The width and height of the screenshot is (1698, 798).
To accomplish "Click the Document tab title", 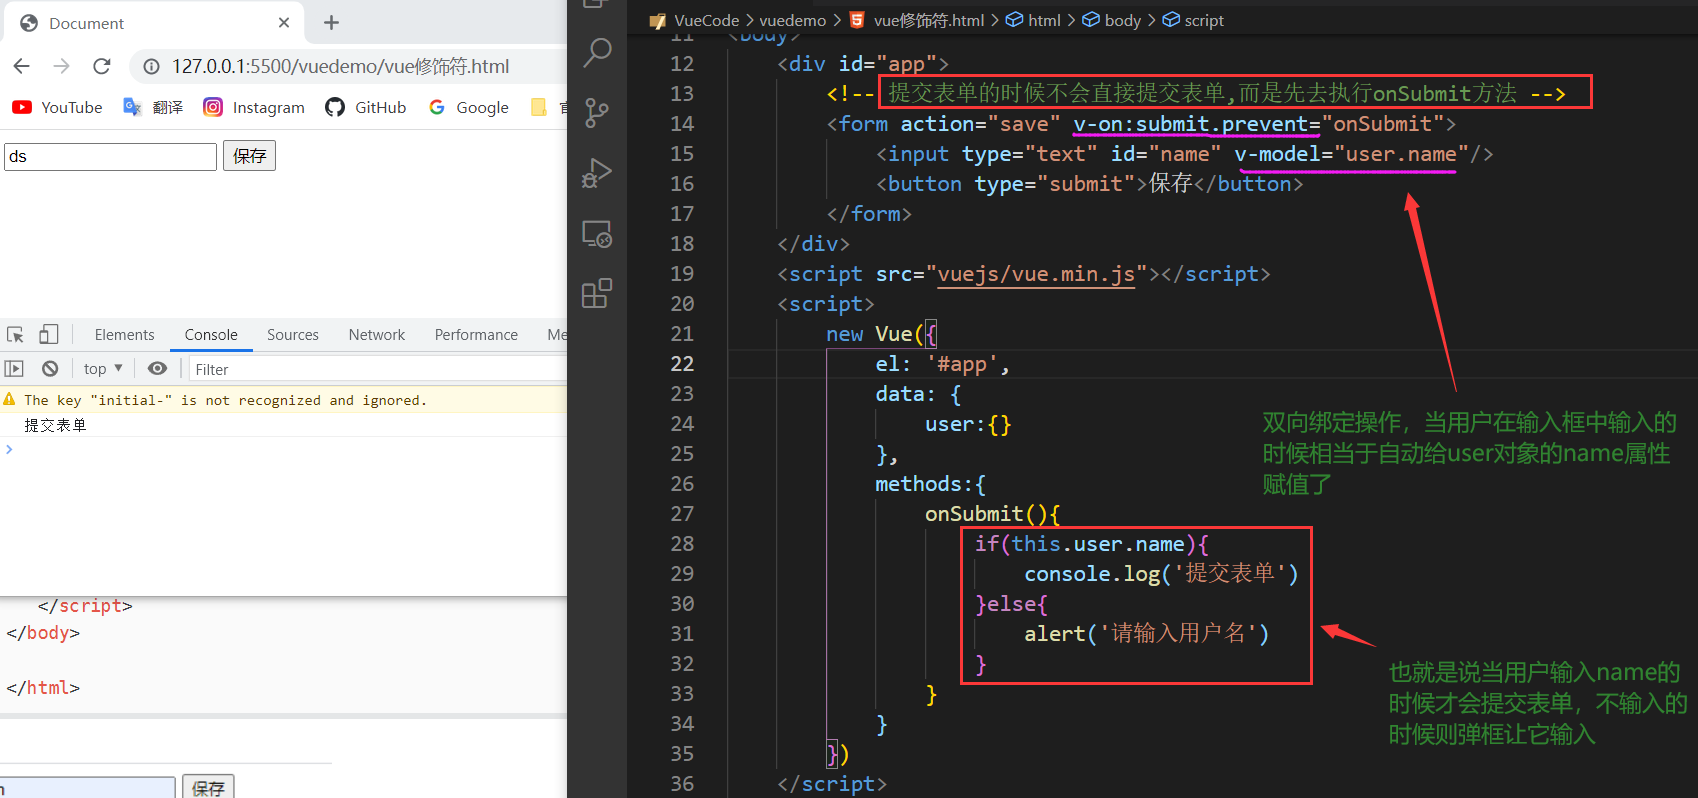I will pos(86,23).
